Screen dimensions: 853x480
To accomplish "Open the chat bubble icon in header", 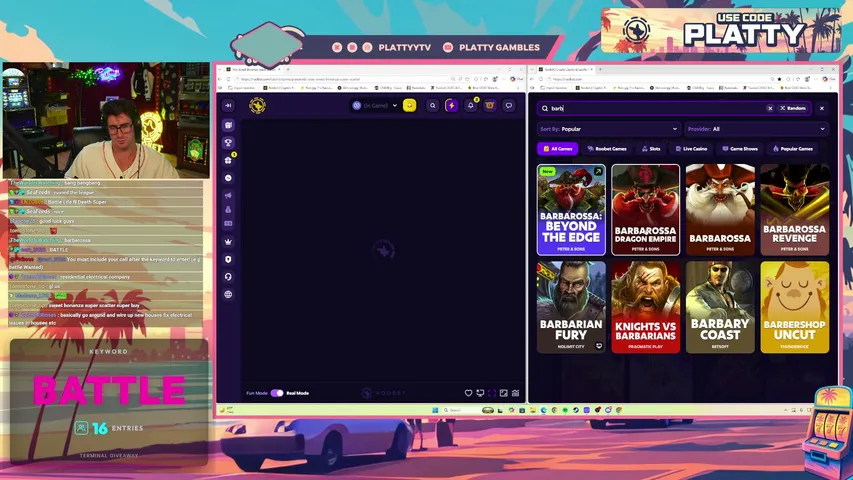I will pos(509,106).
